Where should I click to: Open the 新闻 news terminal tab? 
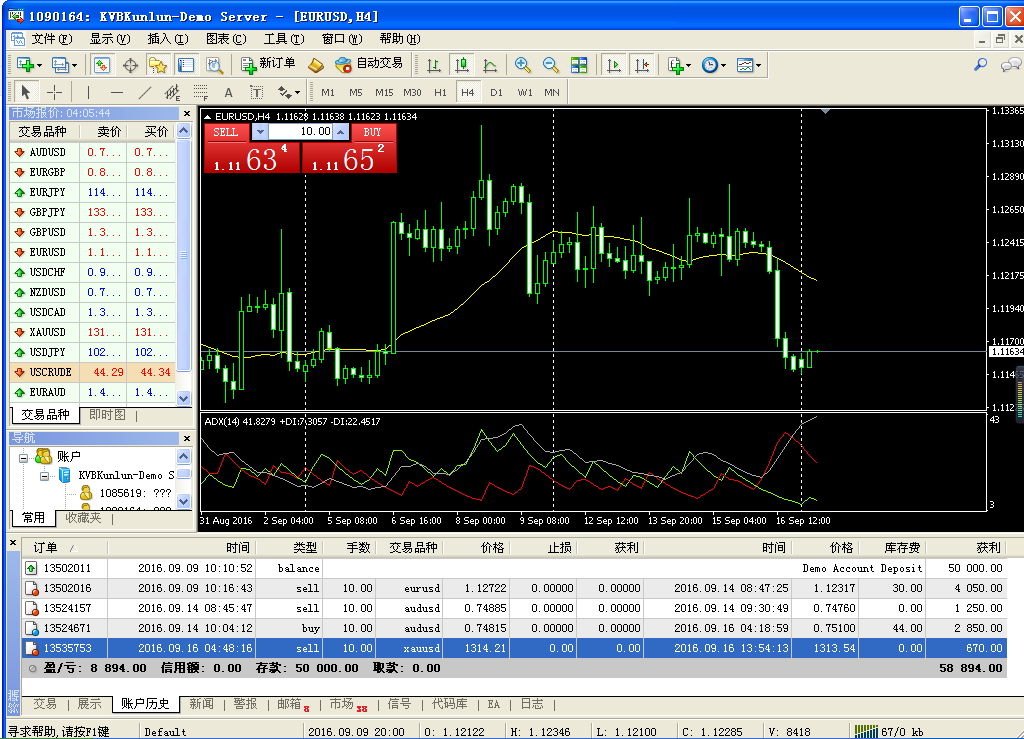[x=201, y=704]
